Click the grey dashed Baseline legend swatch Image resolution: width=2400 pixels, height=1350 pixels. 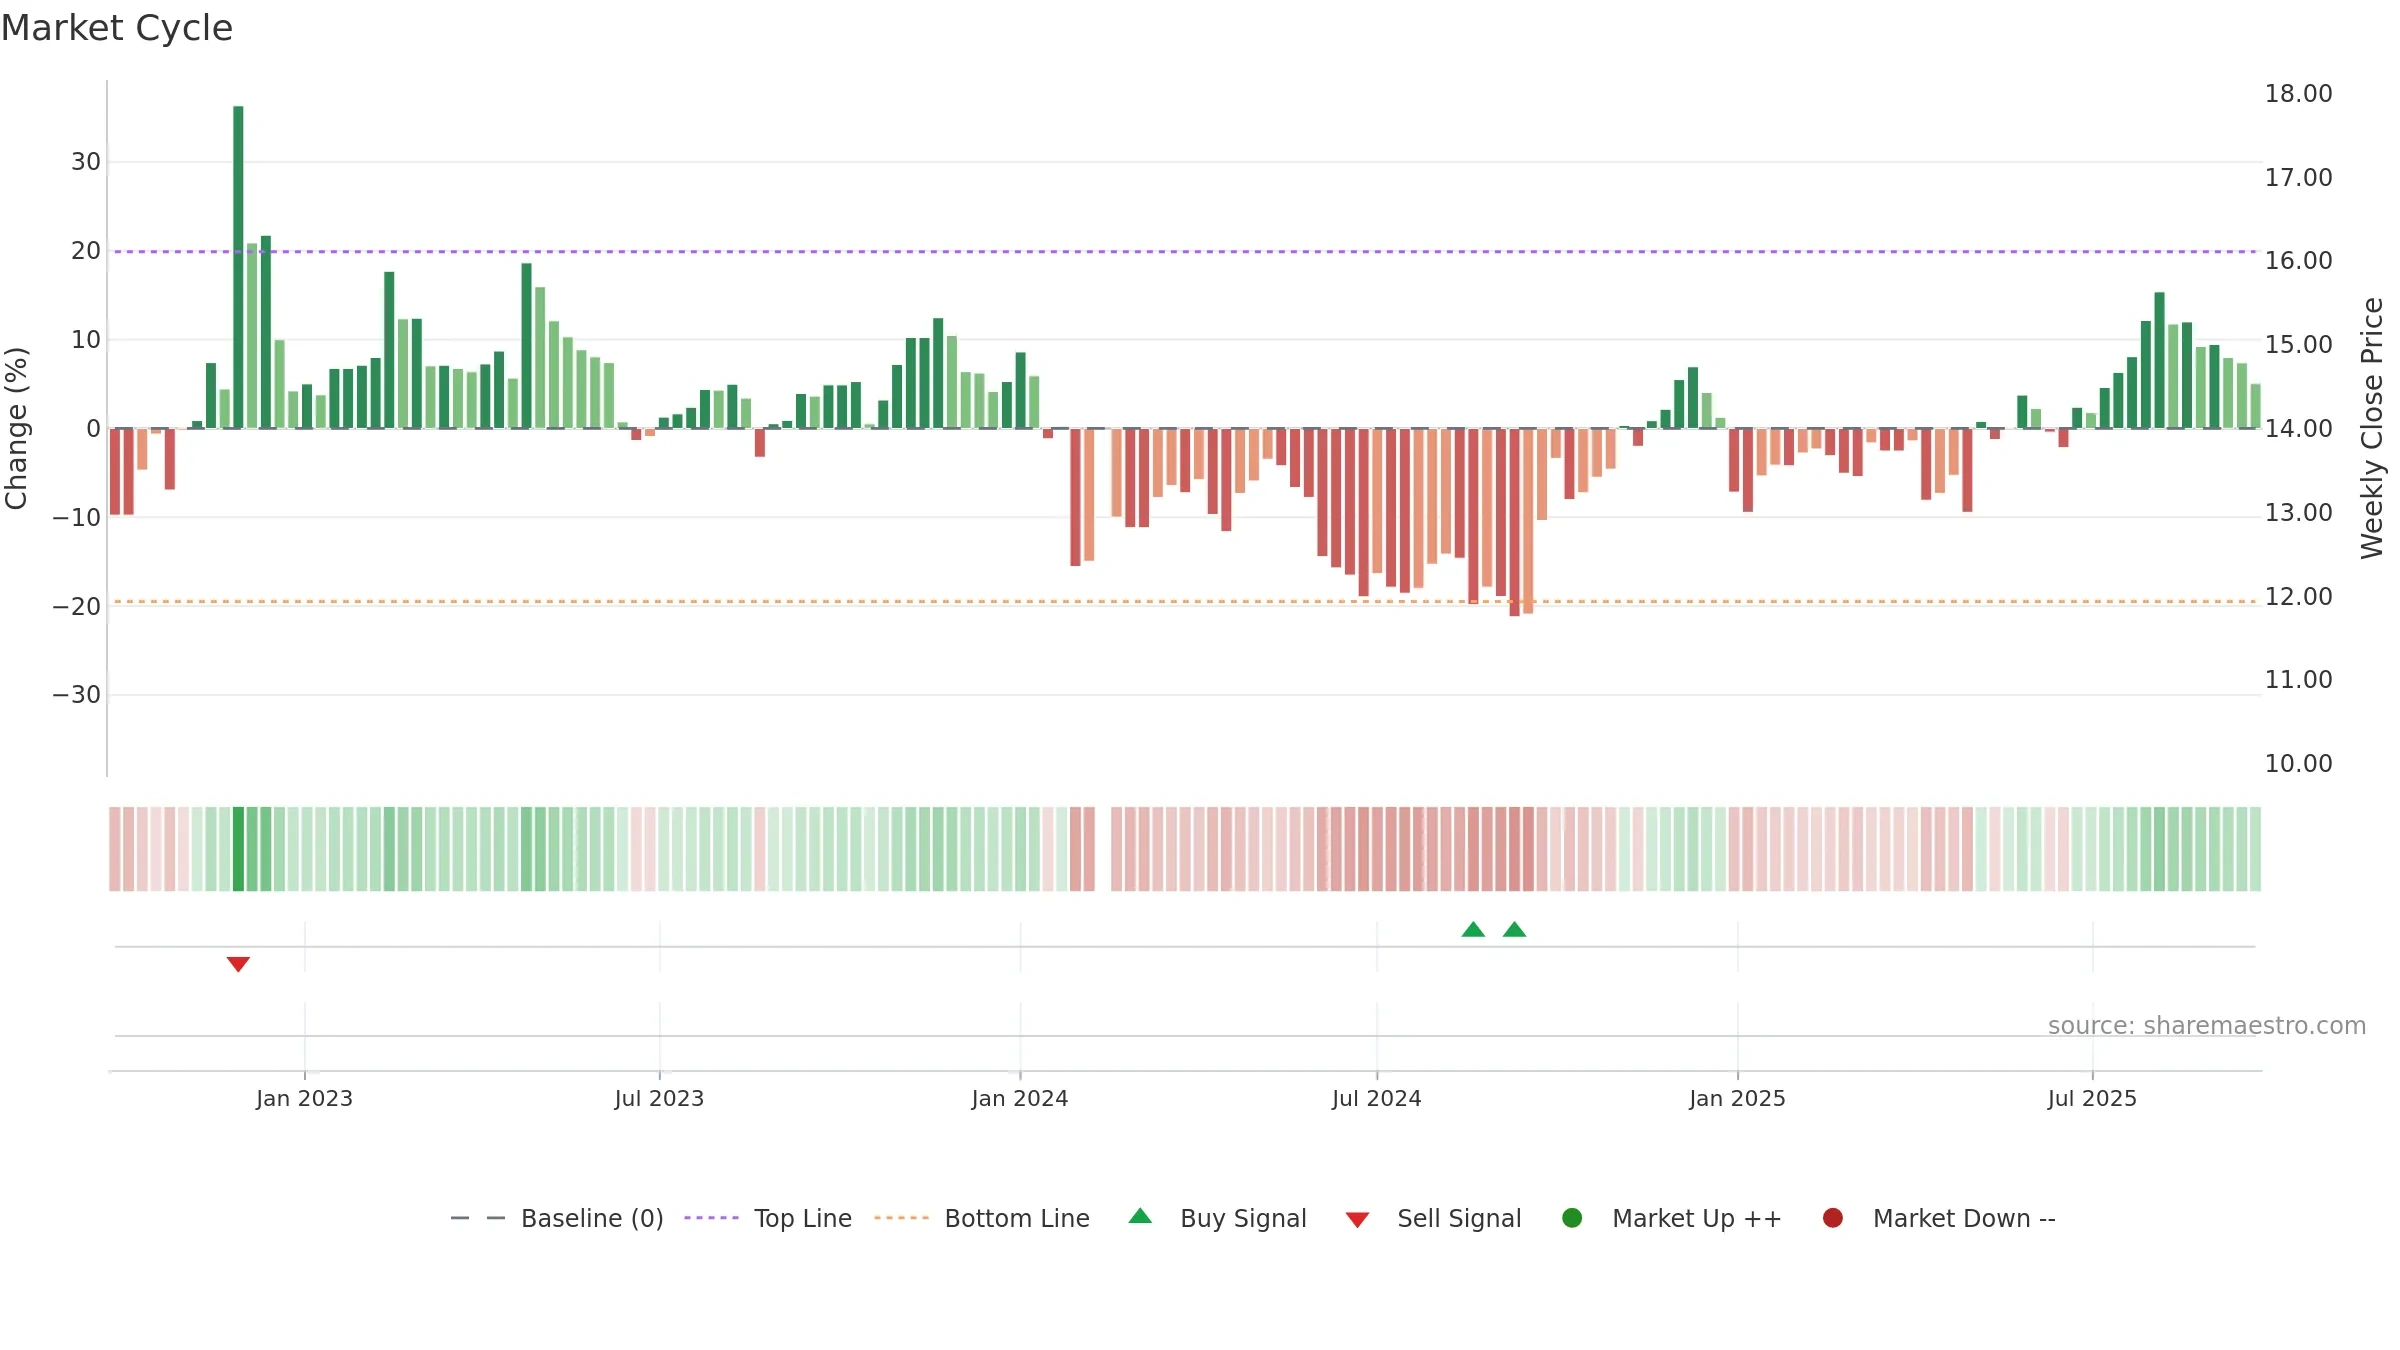pyautogui.click(x=478, y=1218)
